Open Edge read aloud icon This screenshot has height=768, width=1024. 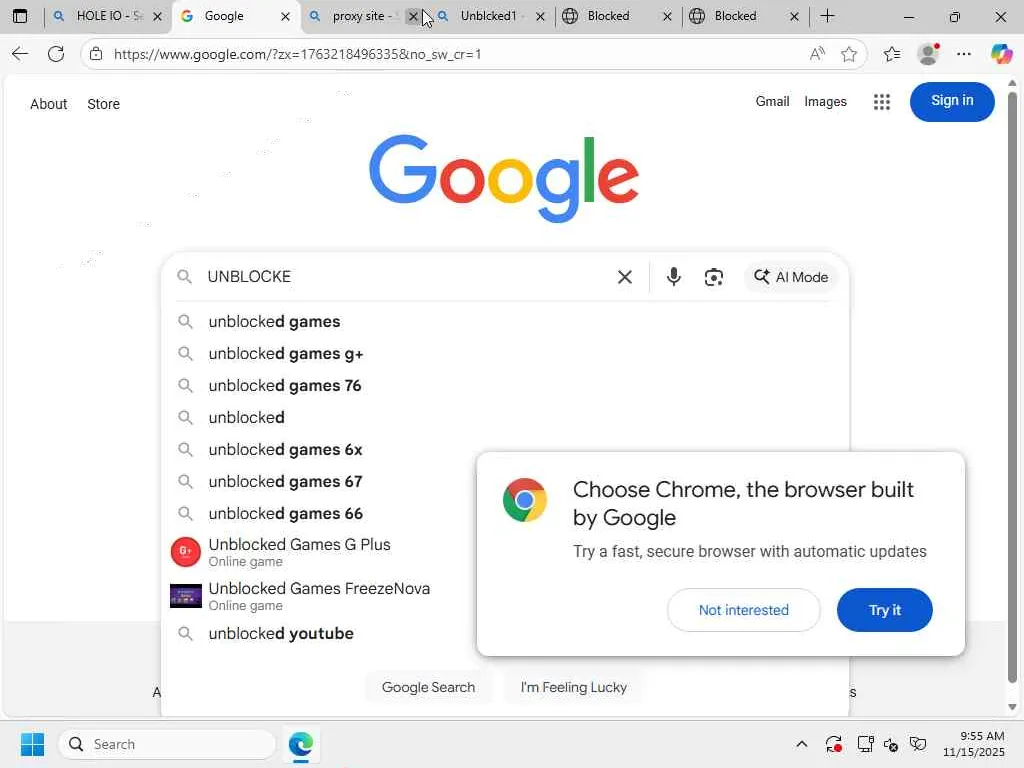pos(817,54)
